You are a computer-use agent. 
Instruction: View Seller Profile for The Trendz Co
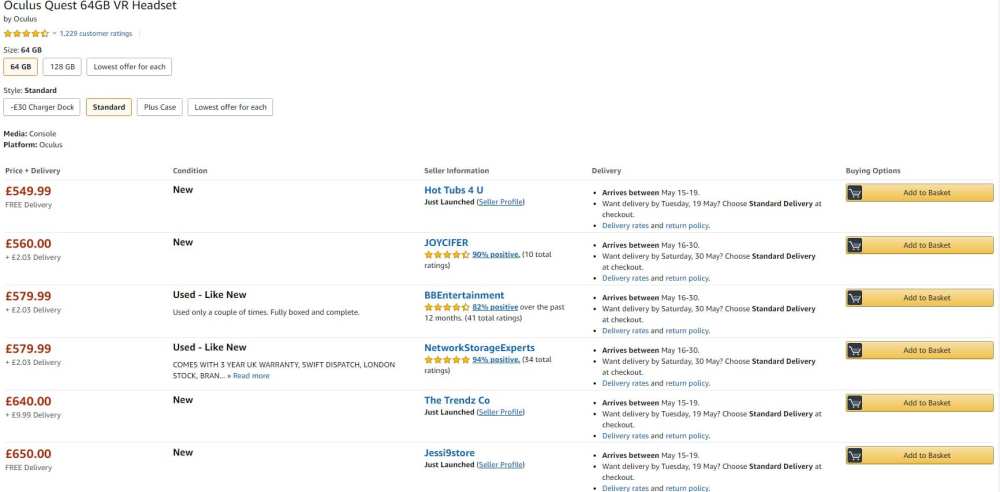pos(500,412)
